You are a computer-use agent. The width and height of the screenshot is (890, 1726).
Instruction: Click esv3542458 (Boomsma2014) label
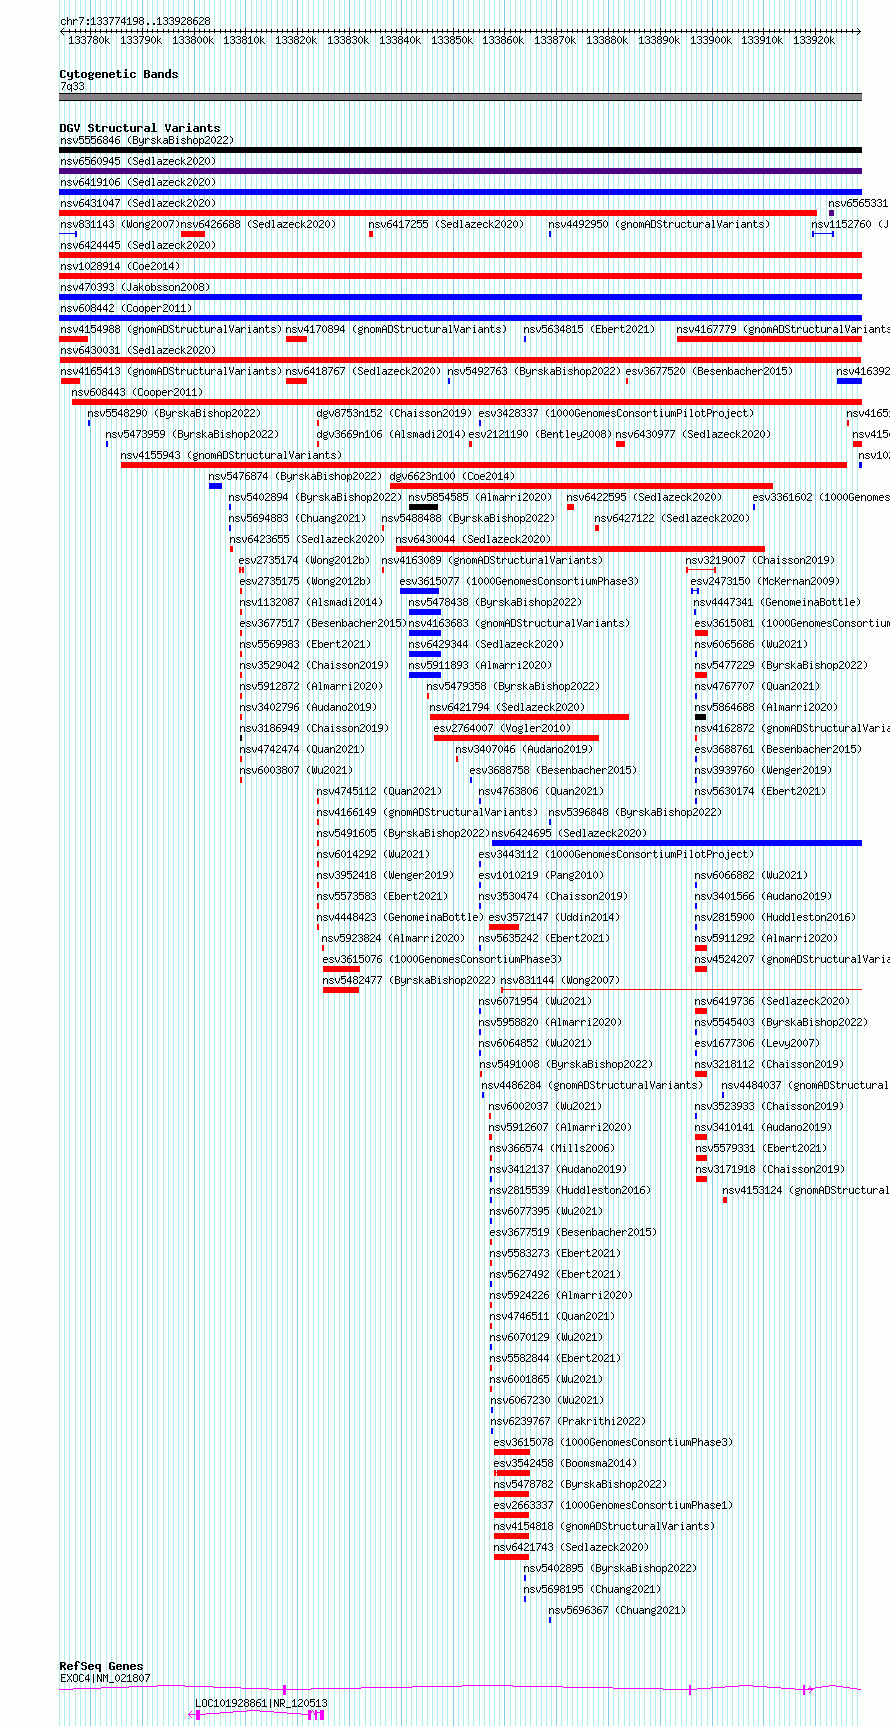click(x=565, y=1463)
